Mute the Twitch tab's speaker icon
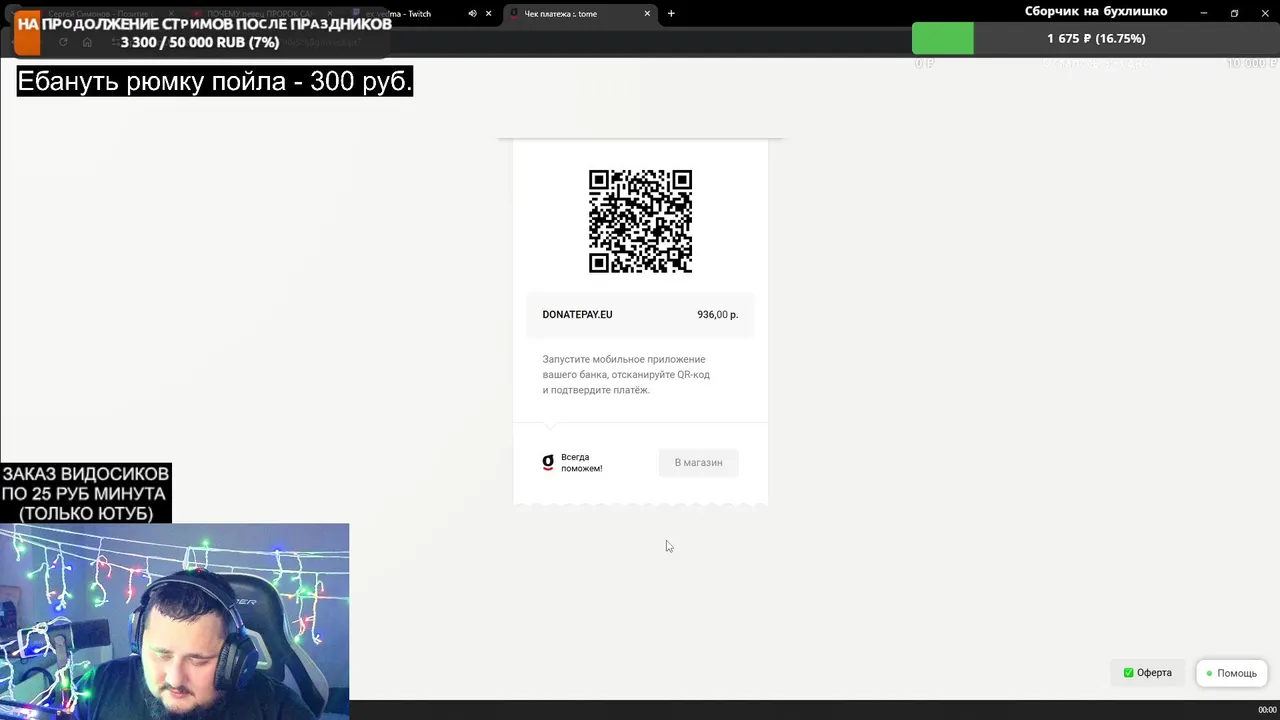 pos(472,14)
